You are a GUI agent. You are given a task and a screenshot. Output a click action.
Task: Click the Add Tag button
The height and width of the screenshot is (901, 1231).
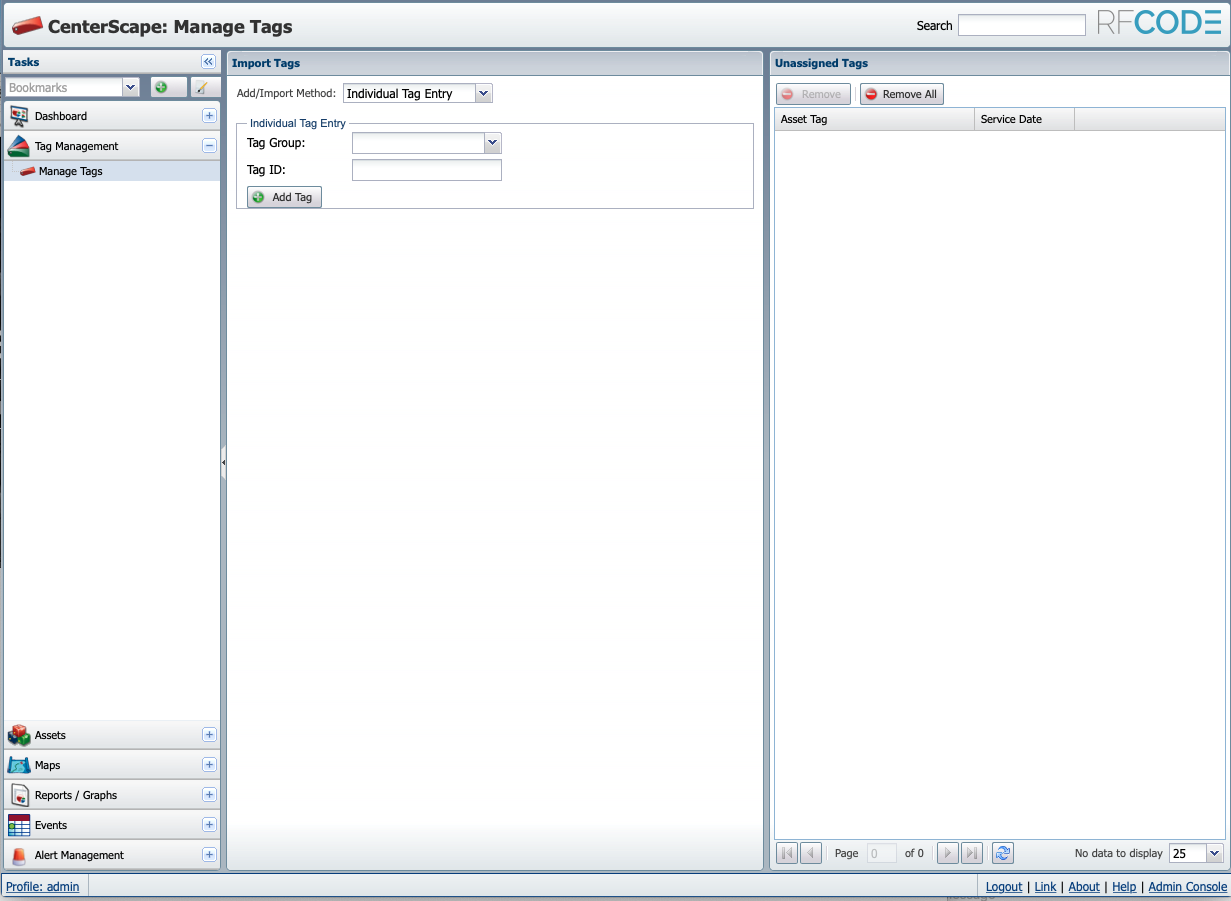click(x=284, y=197)
